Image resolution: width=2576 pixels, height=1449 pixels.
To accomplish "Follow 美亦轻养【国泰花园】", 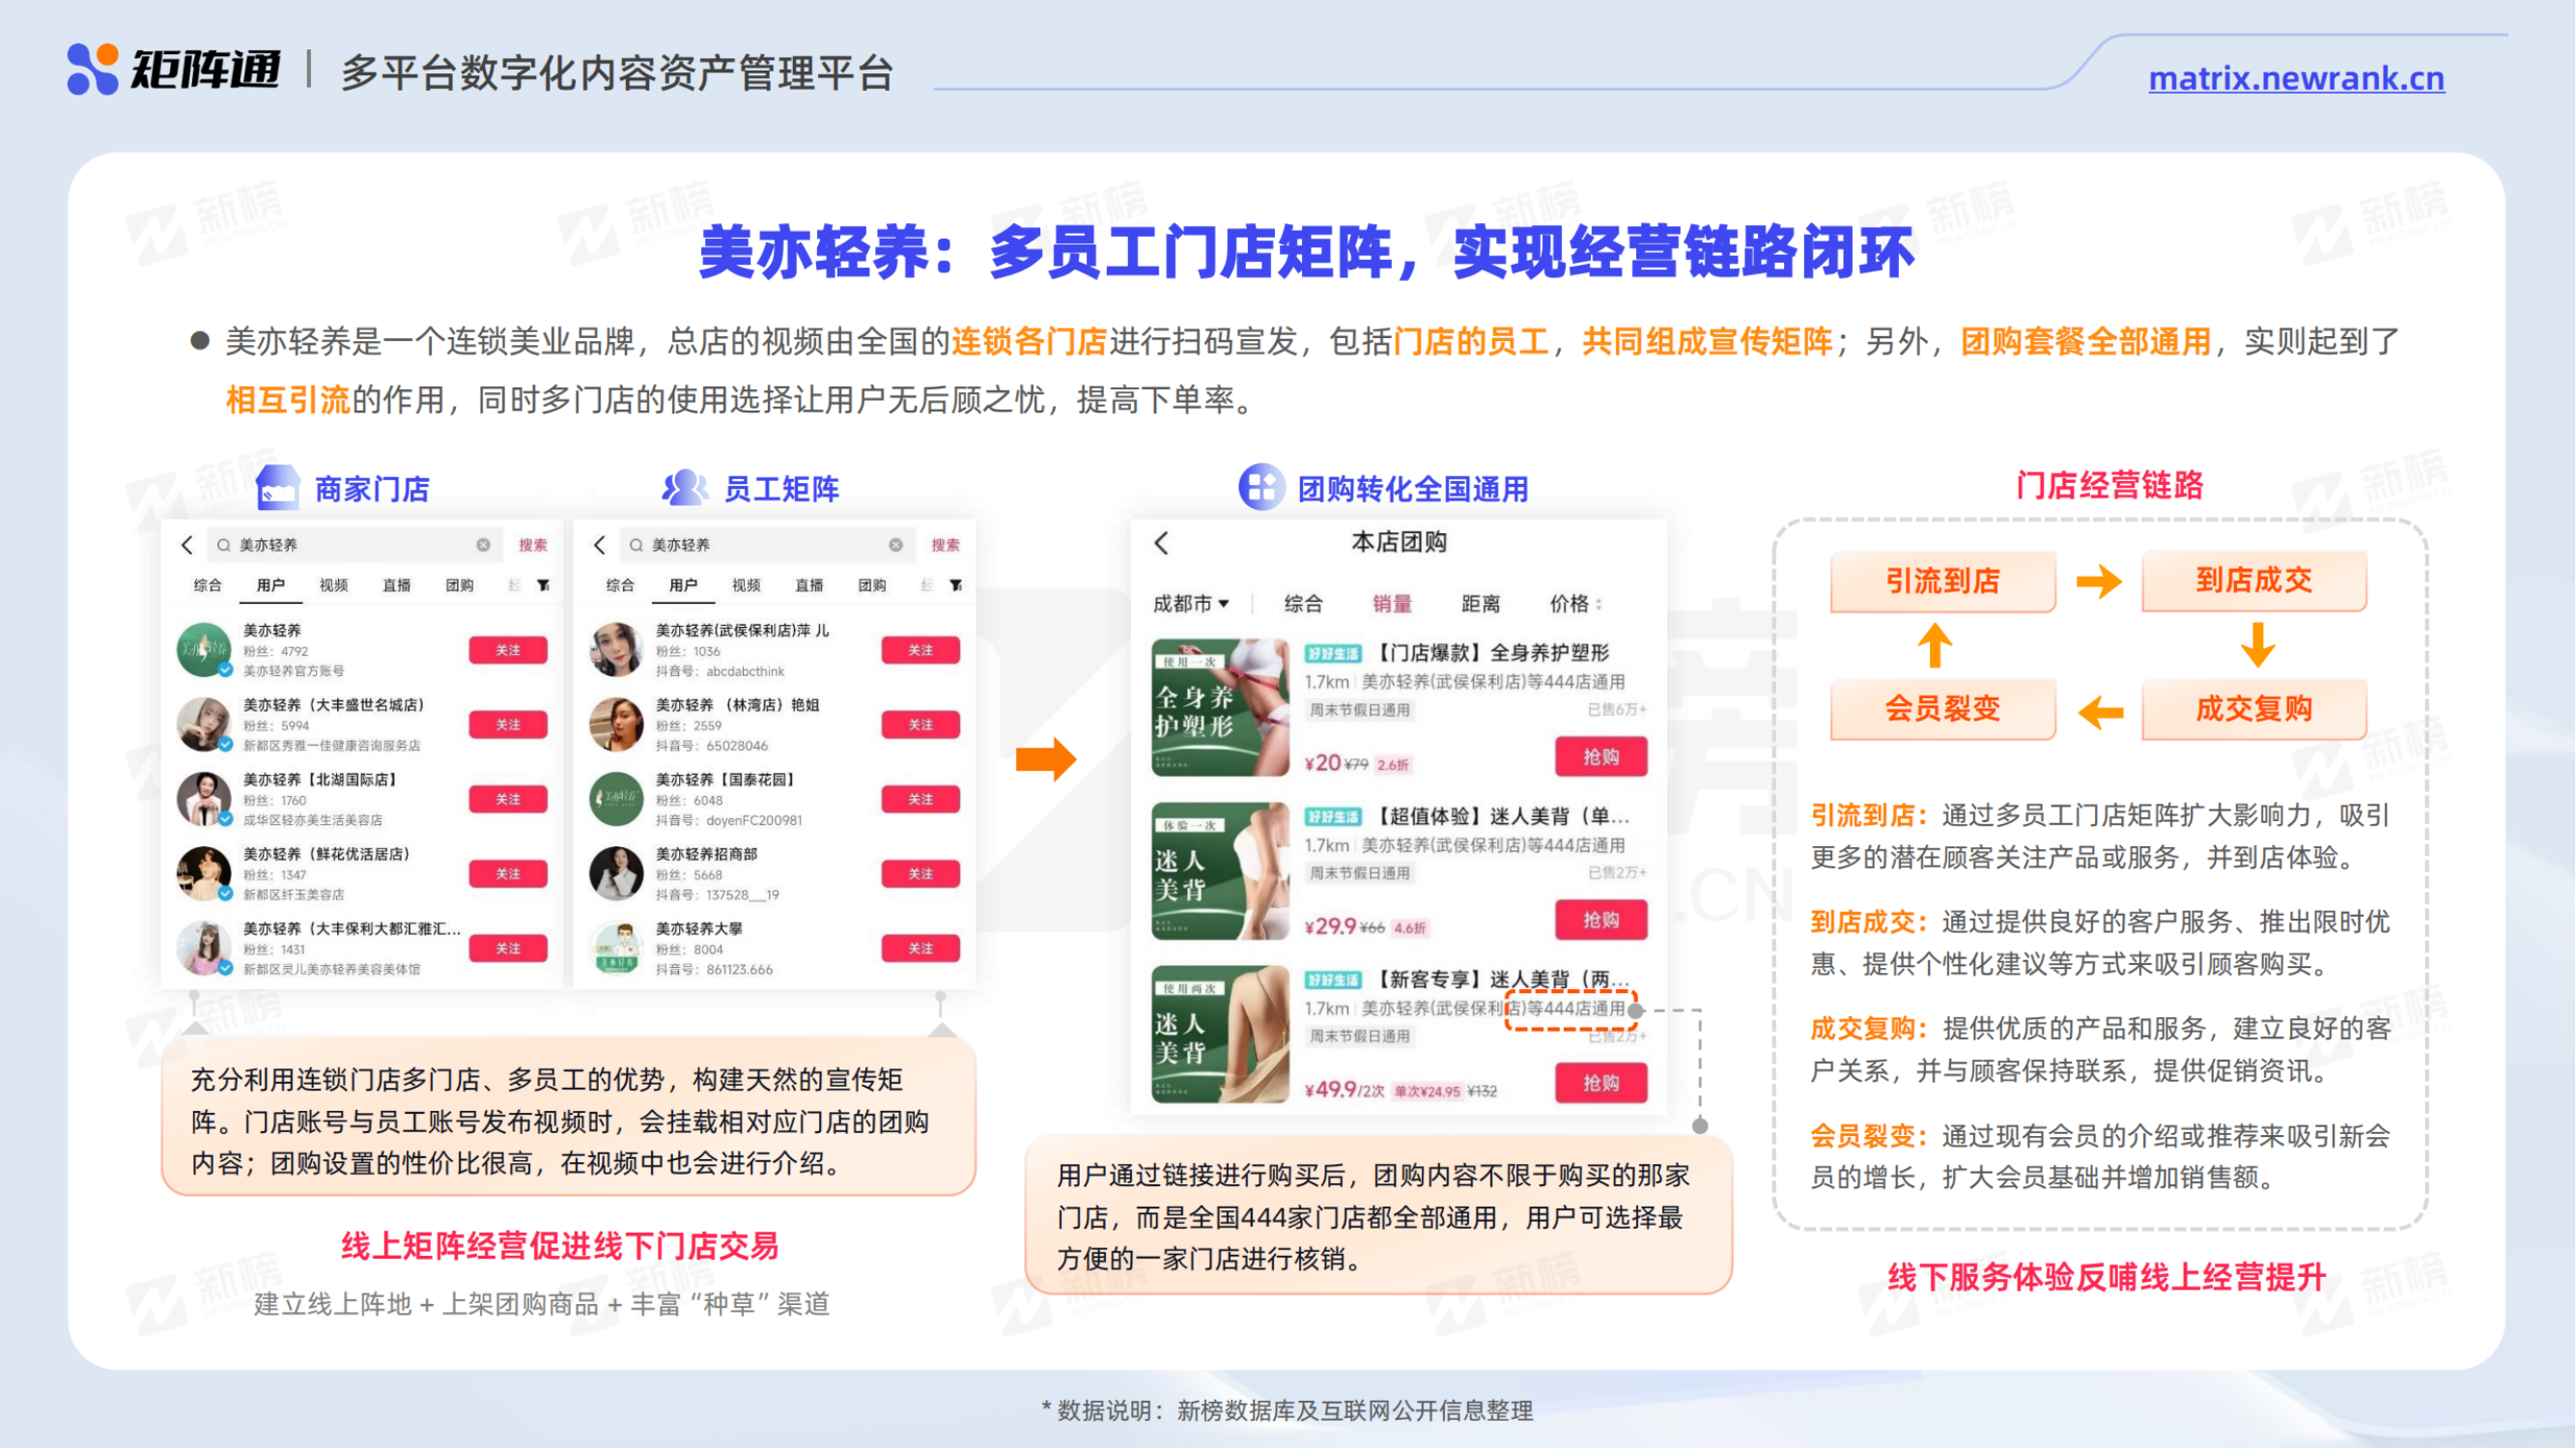I will pos(921,800).
